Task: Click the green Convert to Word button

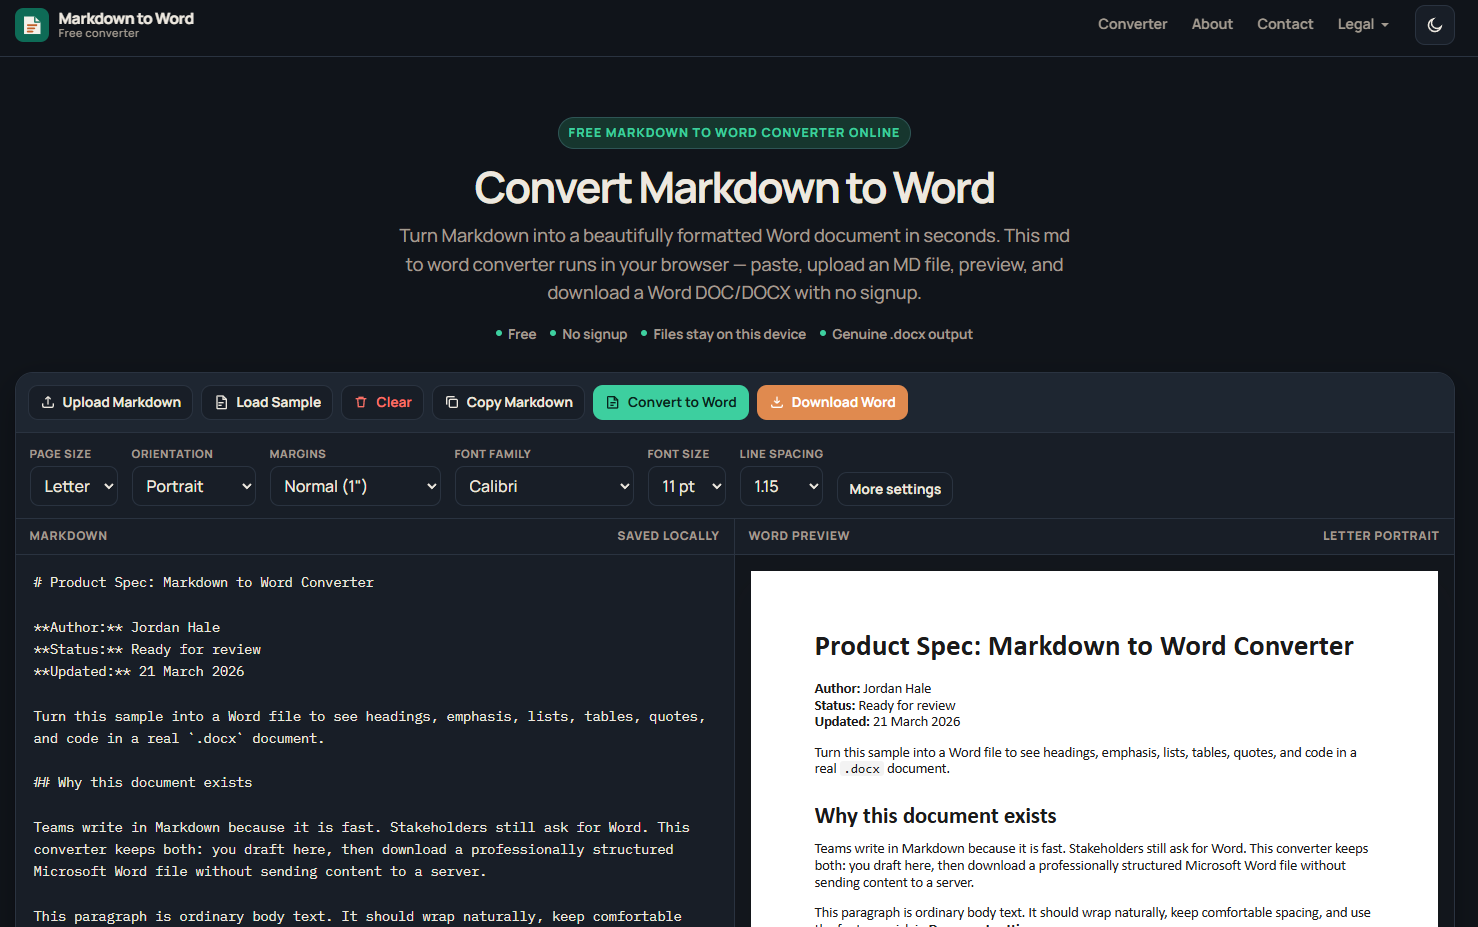Action: click(671, 402)
